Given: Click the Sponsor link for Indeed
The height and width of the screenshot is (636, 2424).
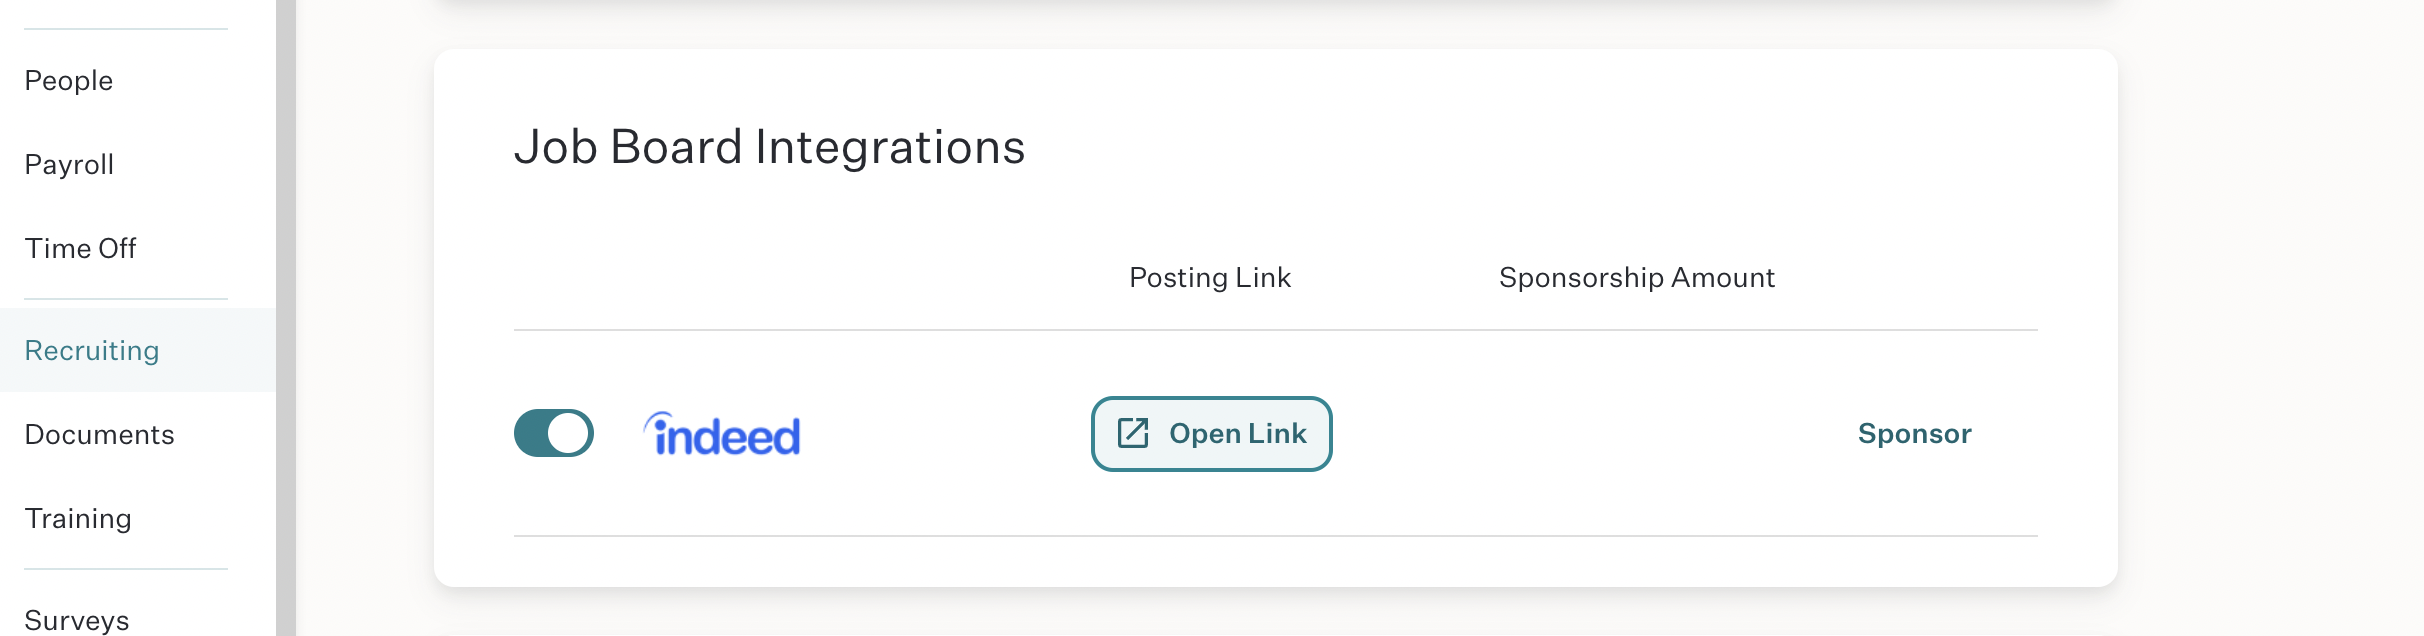Looking at the screenshot, I should coord(1914,433).
